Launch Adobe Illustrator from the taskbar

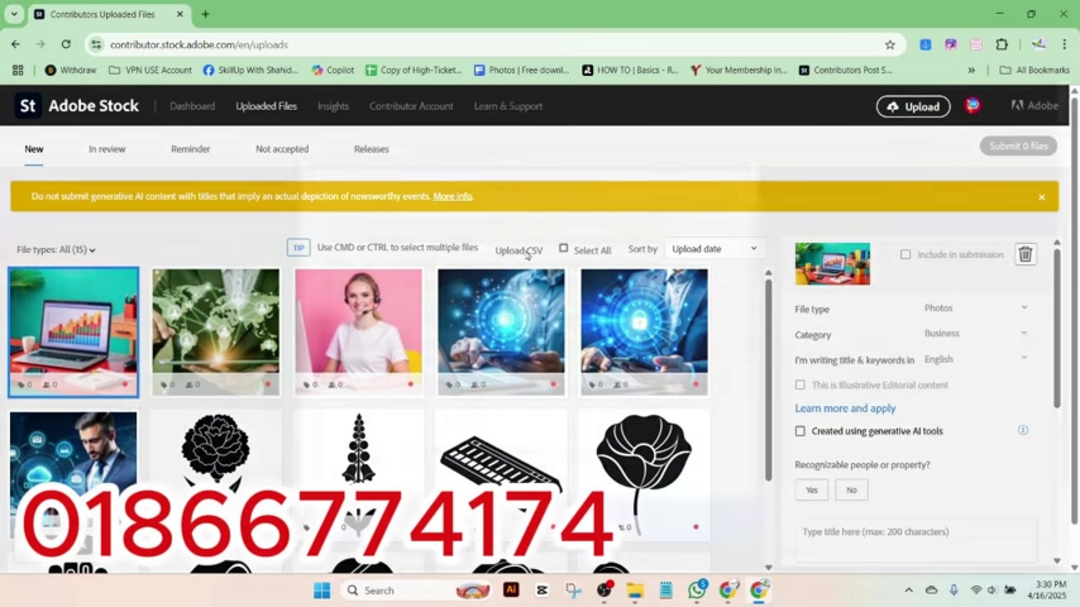coord(511,590)
